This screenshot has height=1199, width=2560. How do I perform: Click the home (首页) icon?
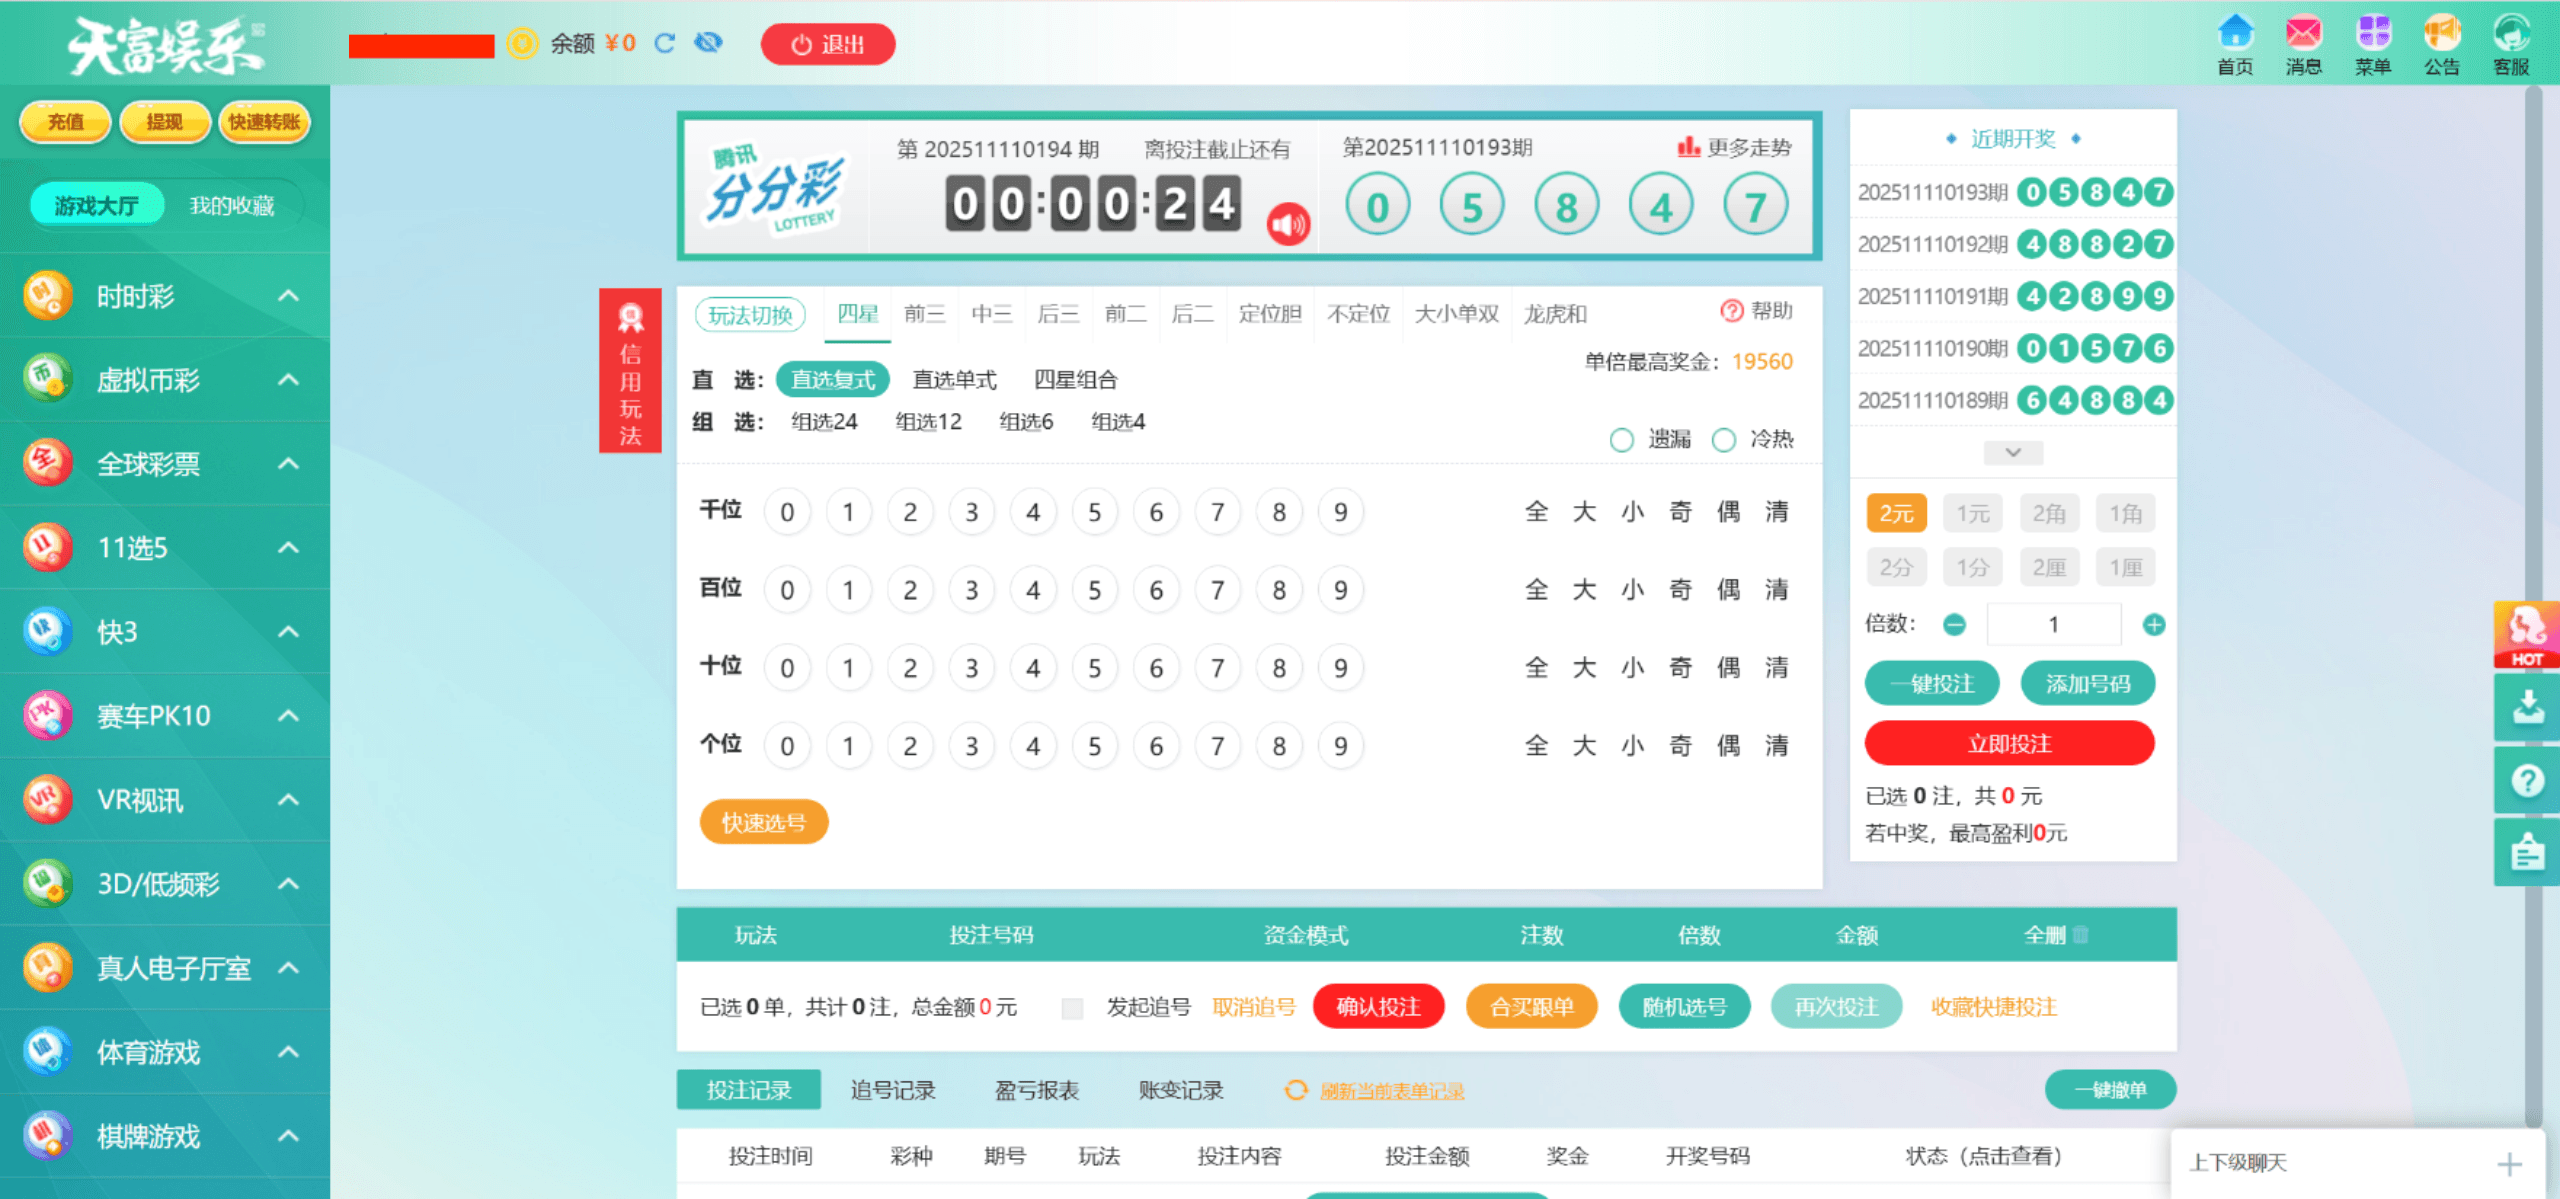[2235, 34]
